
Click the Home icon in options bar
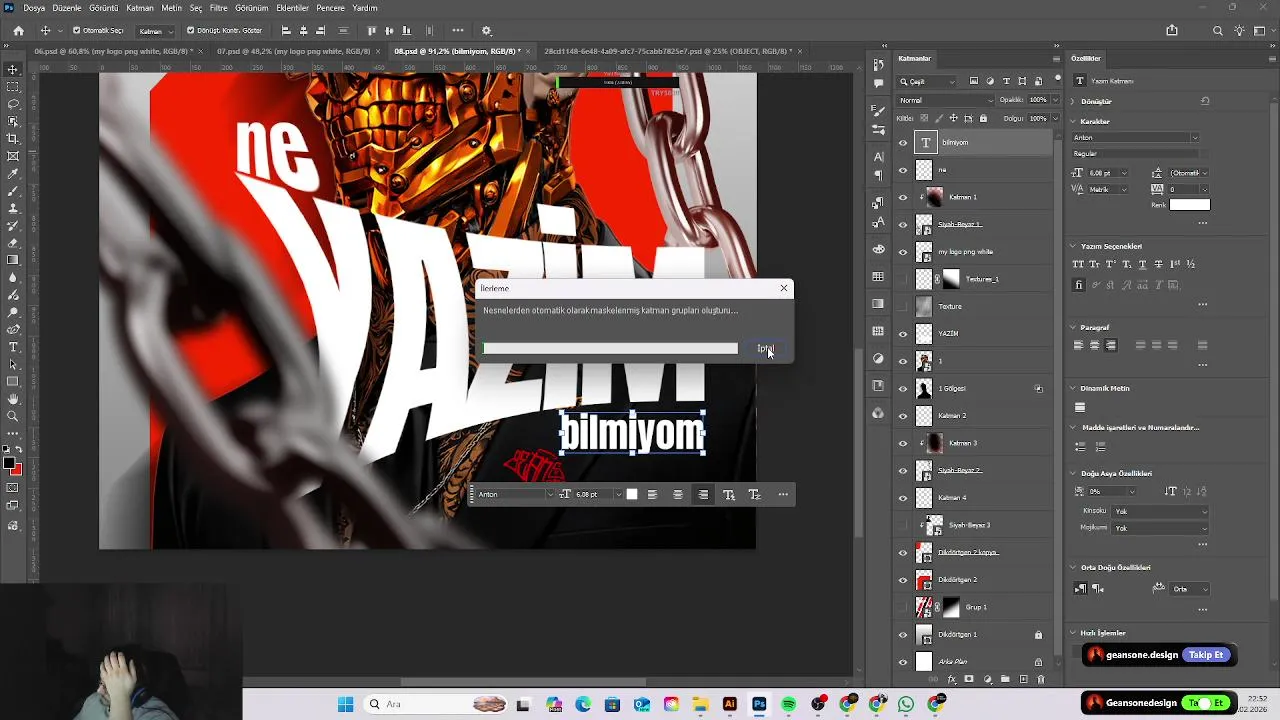18,31
